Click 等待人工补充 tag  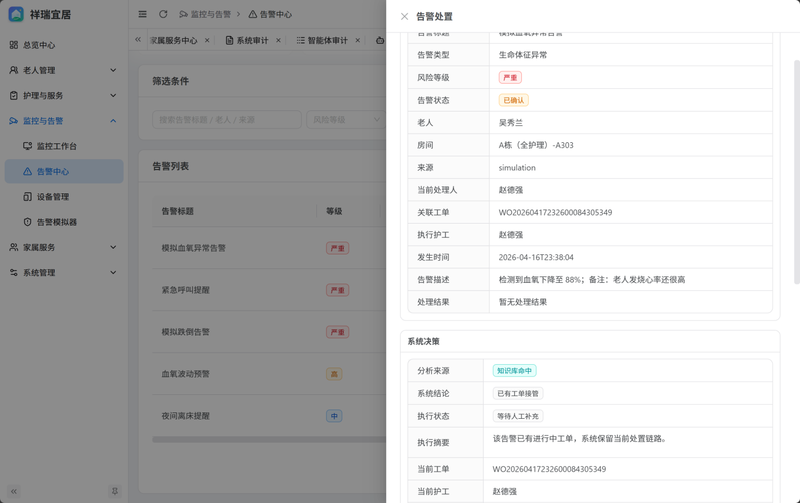point(518,416)
